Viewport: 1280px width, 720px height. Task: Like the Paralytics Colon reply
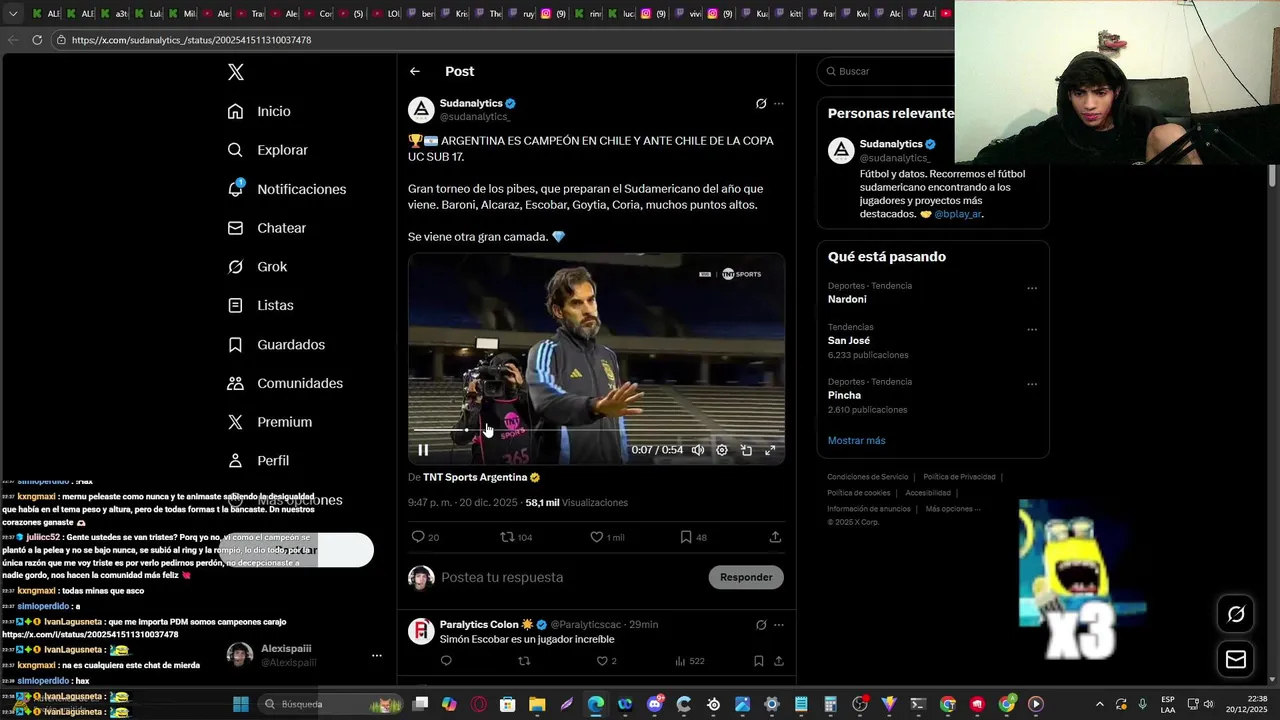607,661
